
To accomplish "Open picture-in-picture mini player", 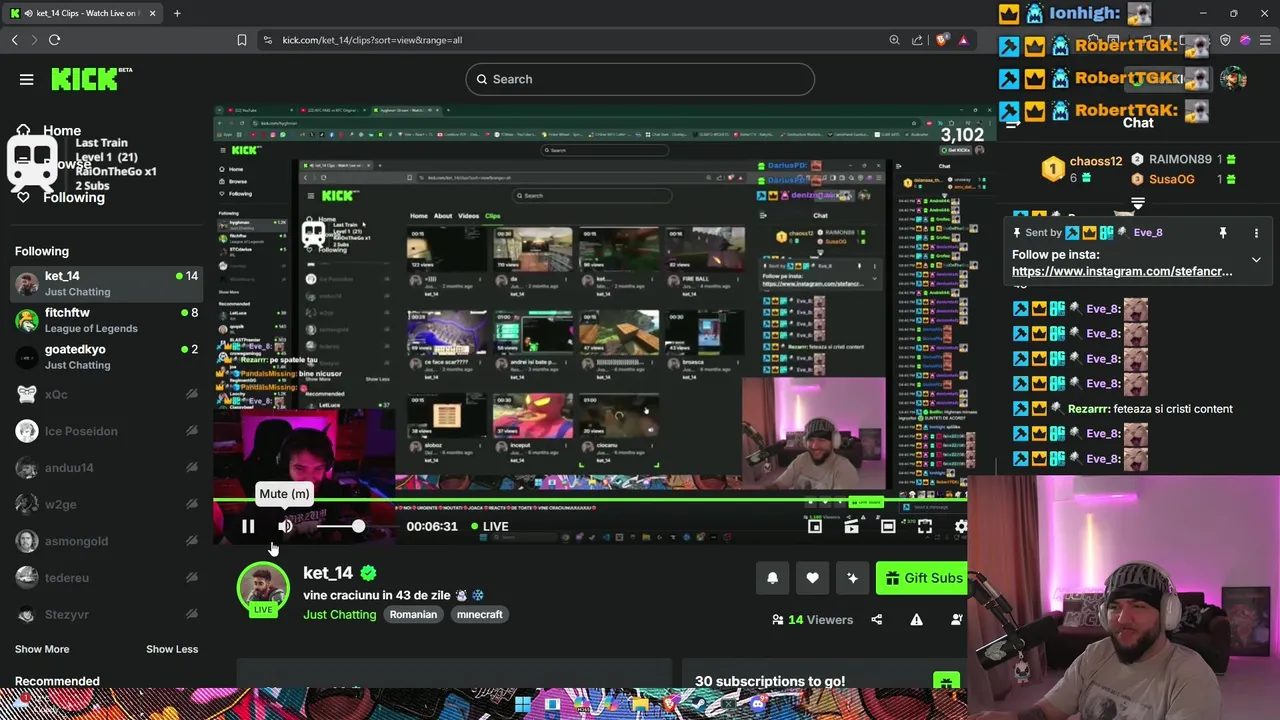I will click(815, 526).
